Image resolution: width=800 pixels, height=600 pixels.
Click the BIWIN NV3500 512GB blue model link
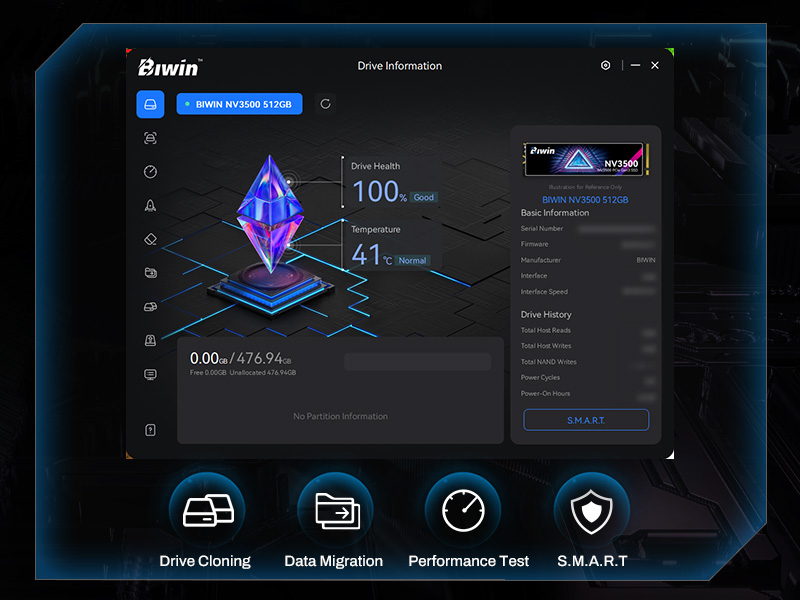pyautogui.click(x=585, y=199)
